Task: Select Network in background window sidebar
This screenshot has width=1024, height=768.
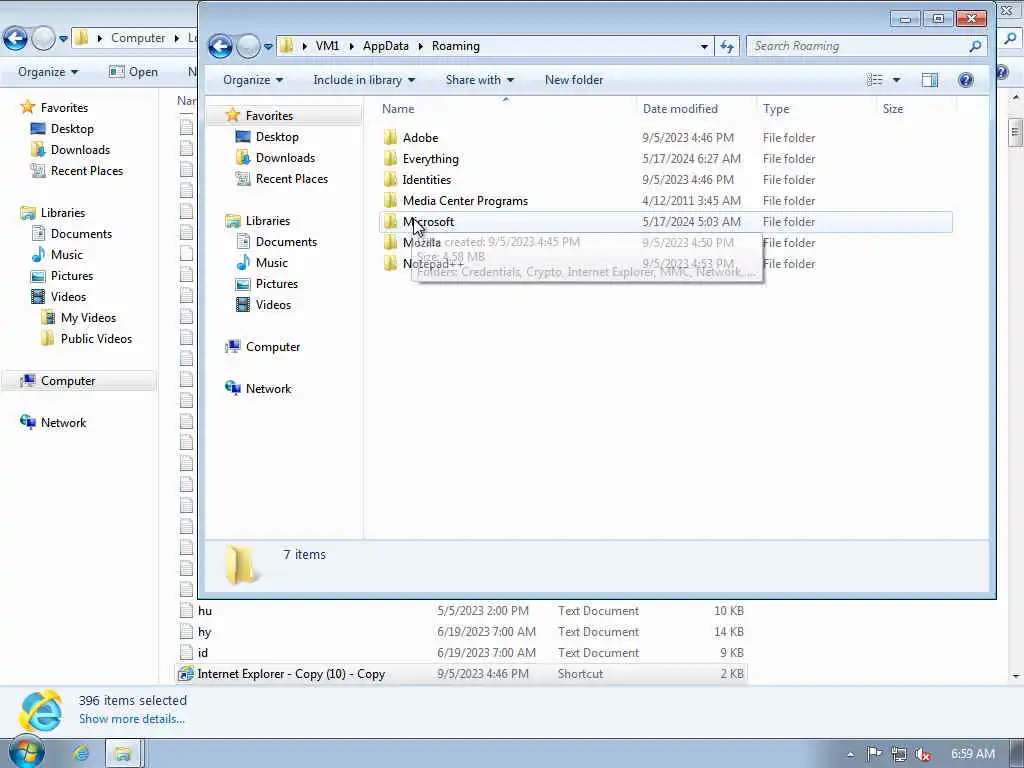Action: click(63, 423)
